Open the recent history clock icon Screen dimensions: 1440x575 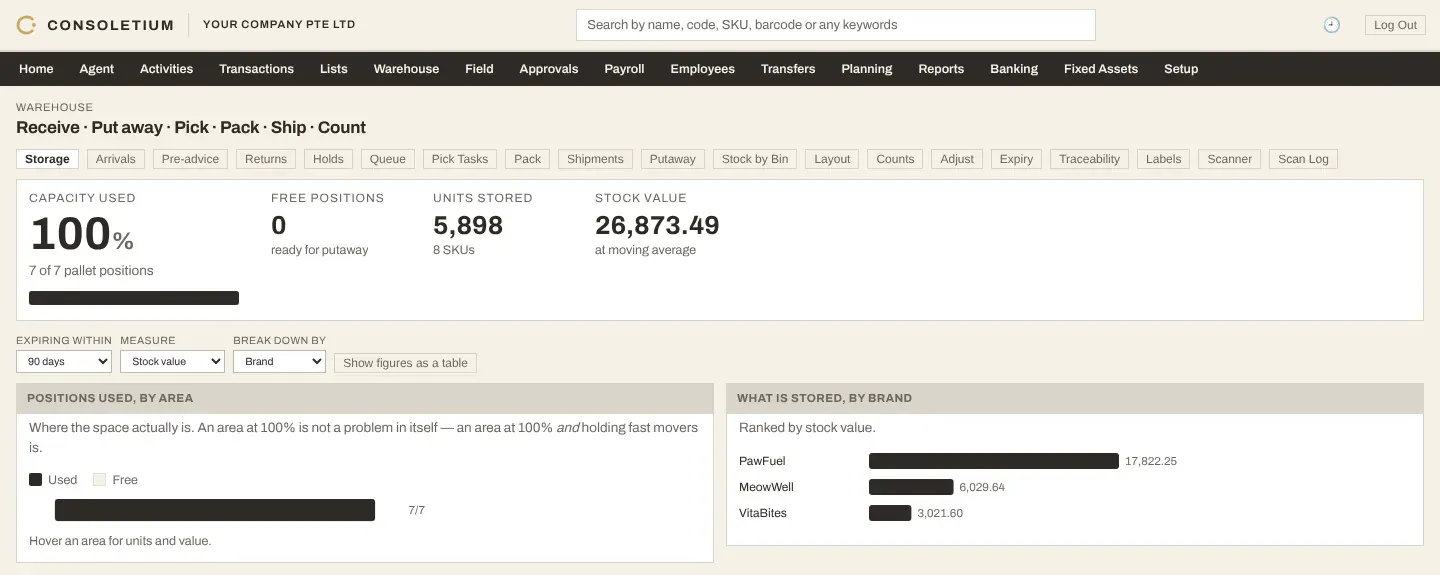tap(1331, 25)
